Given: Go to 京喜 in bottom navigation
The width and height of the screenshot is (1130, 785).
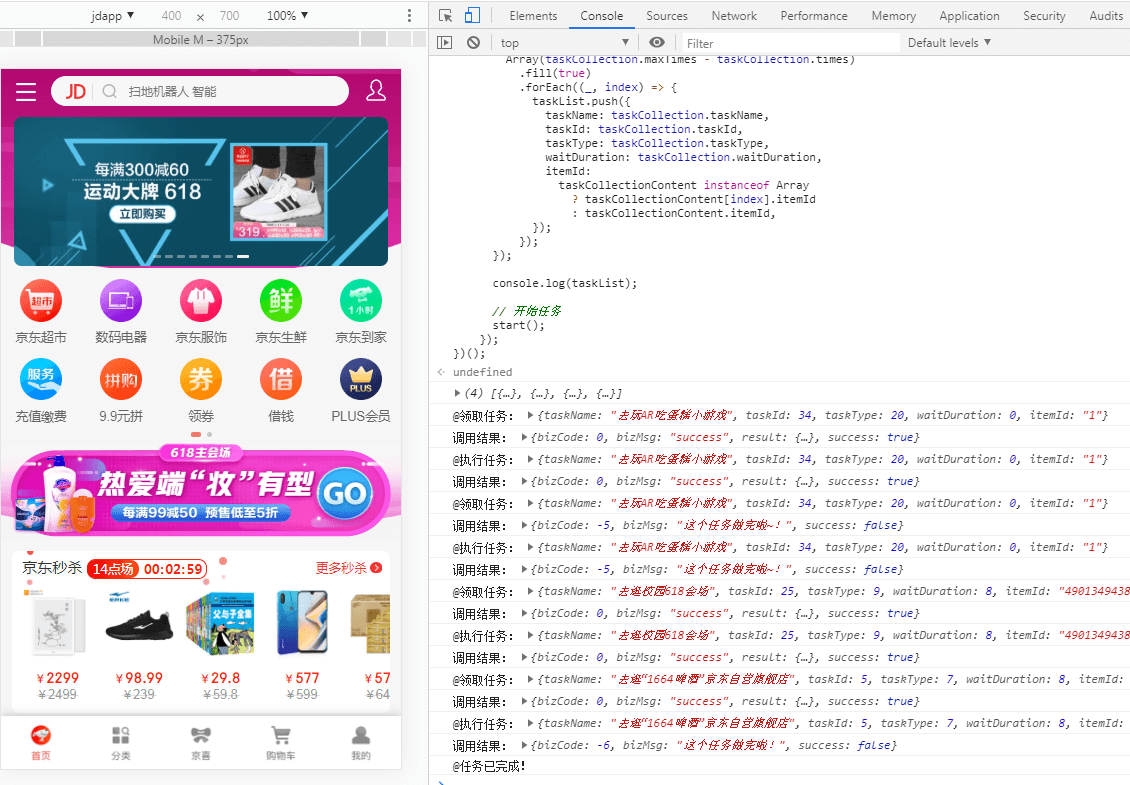Looking at the screenshot, I should click(201, 742).
